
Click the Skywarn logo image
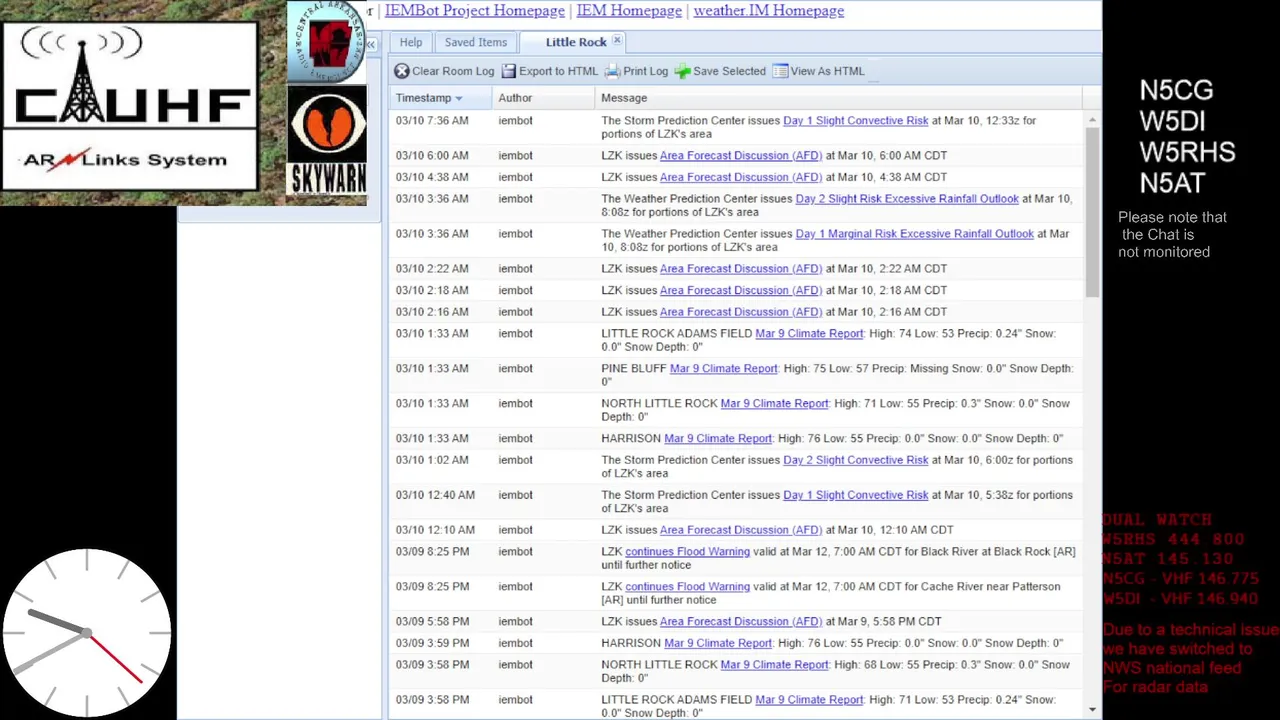pos(327,140)
